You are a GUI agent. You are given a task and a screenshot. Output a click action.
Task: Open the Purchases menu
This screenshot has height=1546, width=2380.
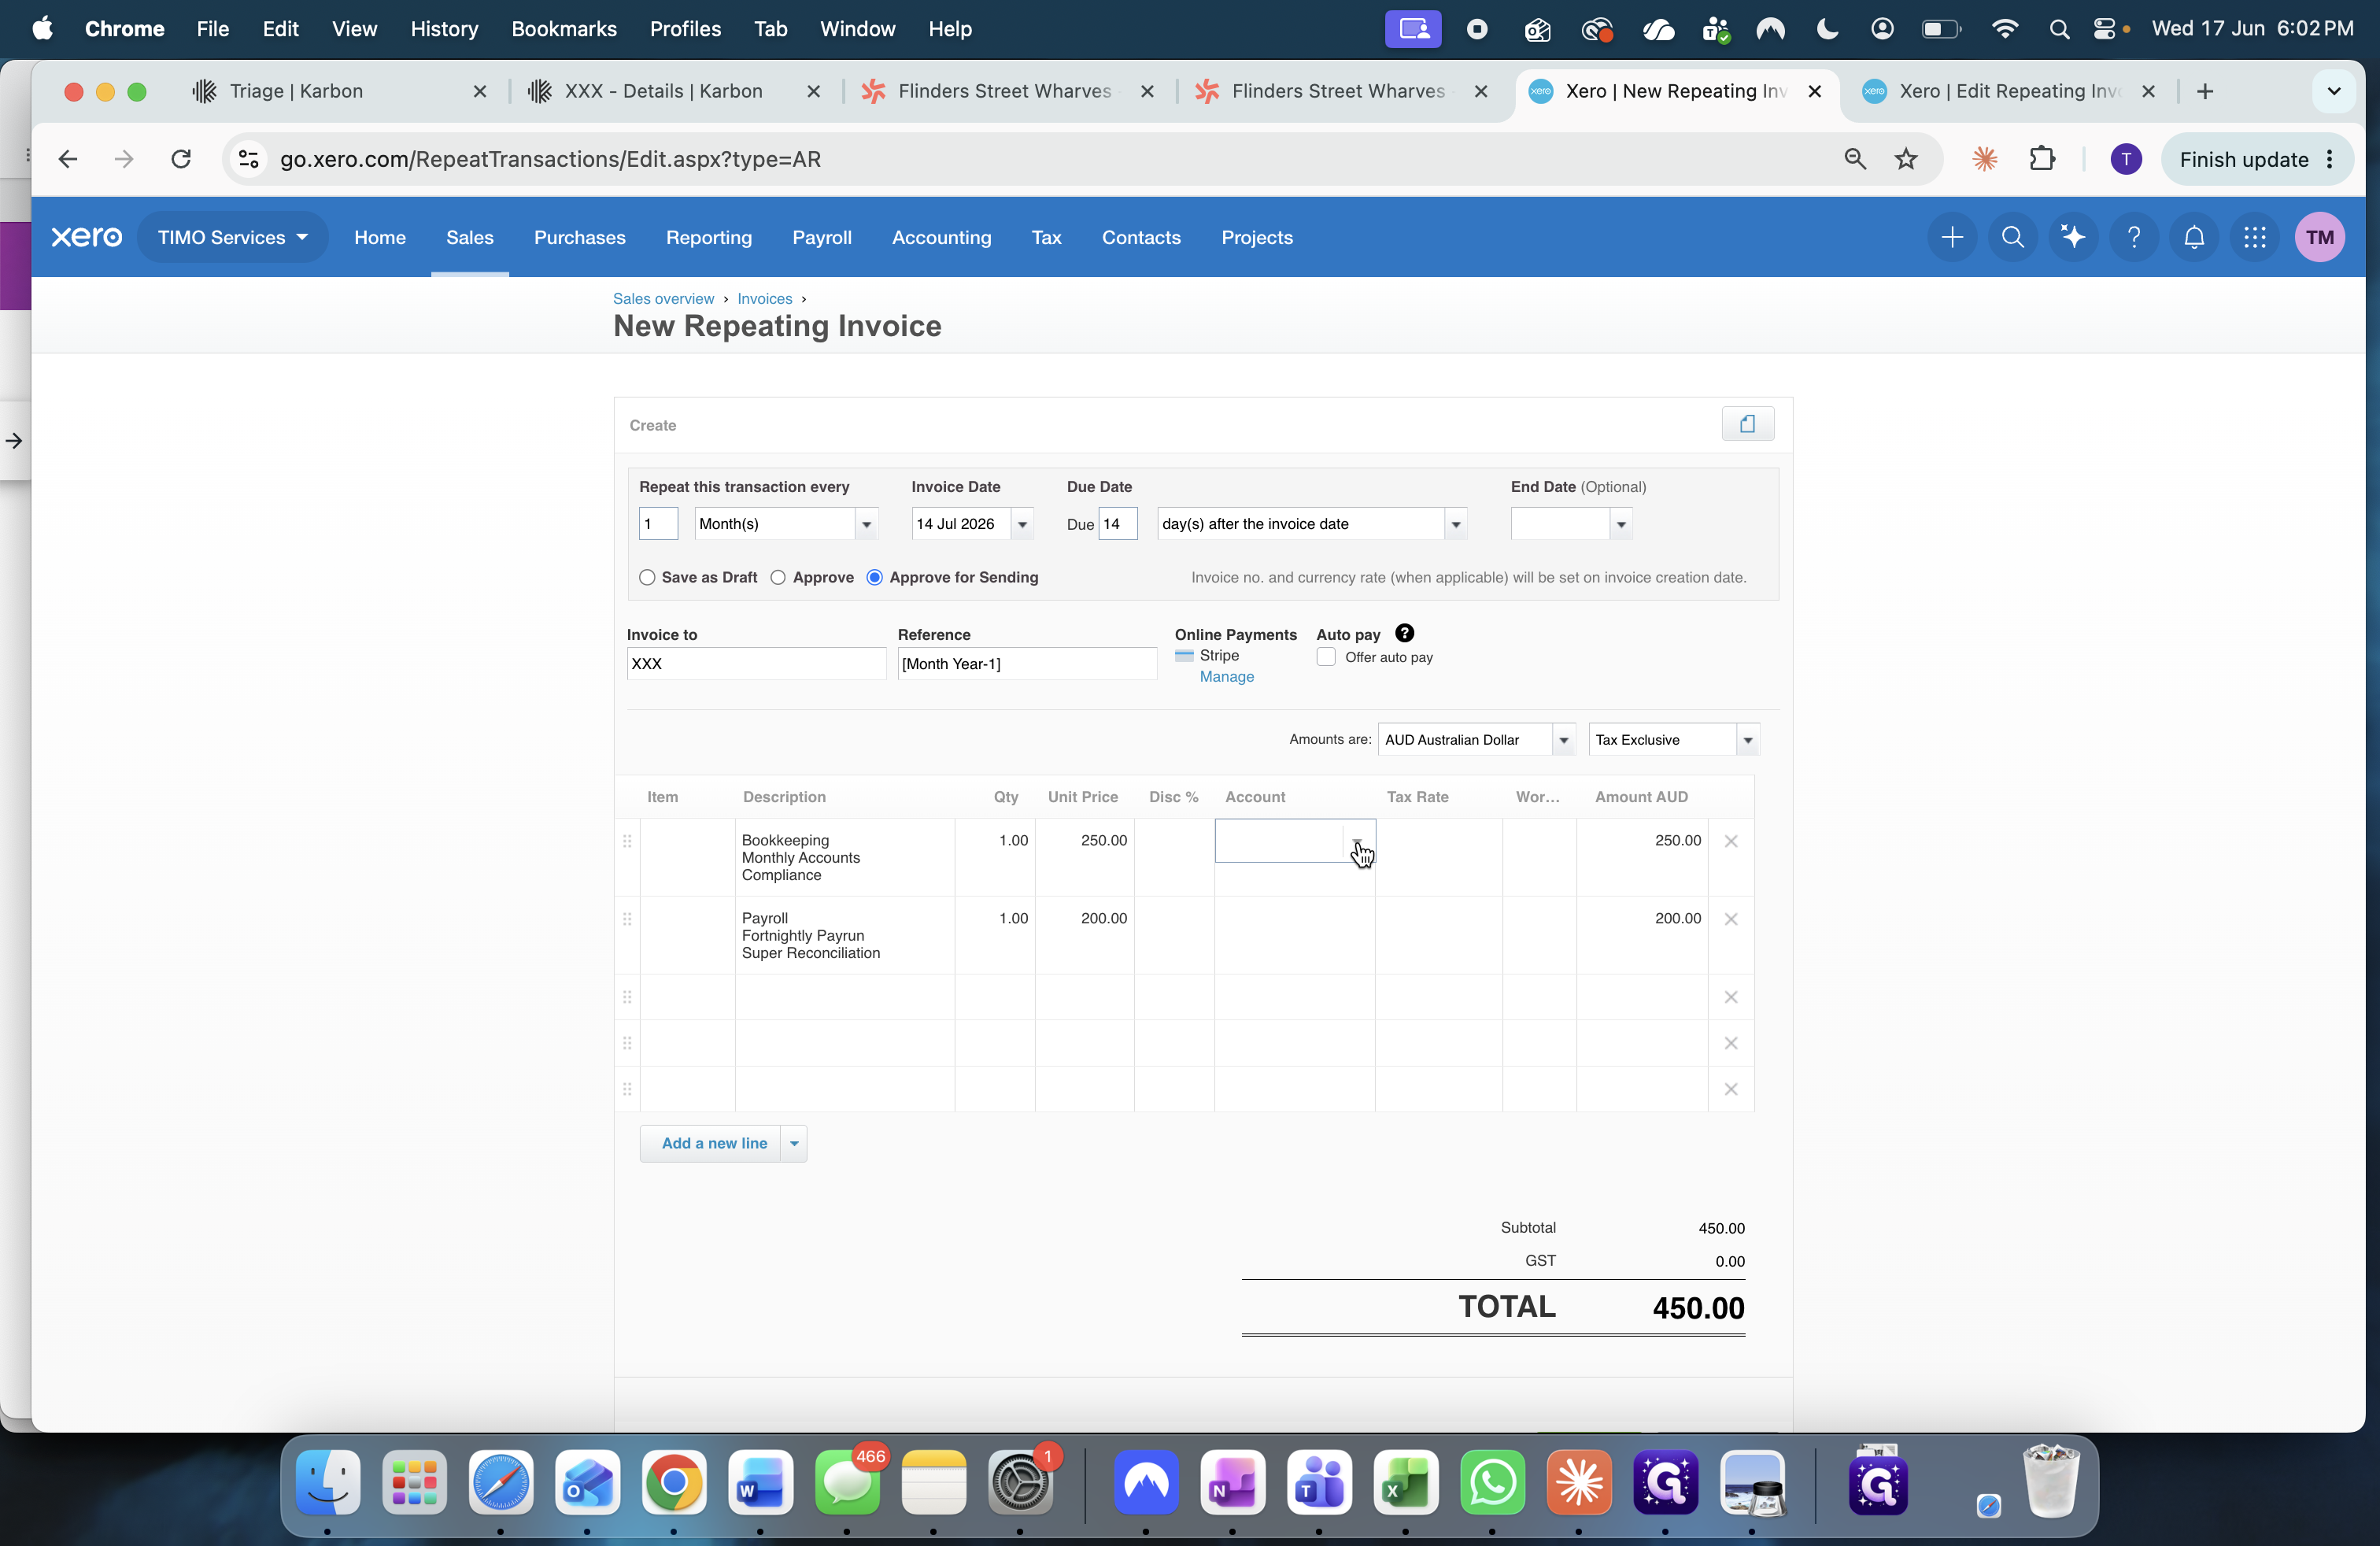point(579,237)
